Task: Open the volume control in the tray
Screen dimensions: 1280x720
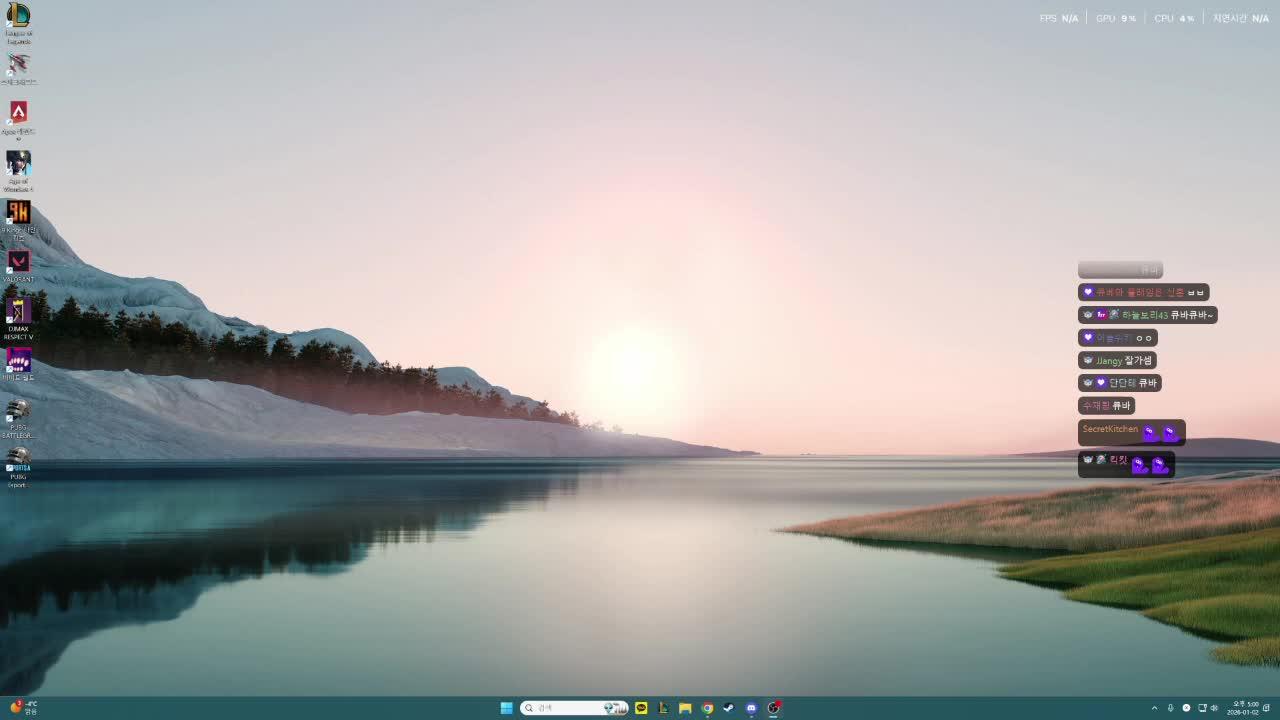Action: tap(1214, 708)
